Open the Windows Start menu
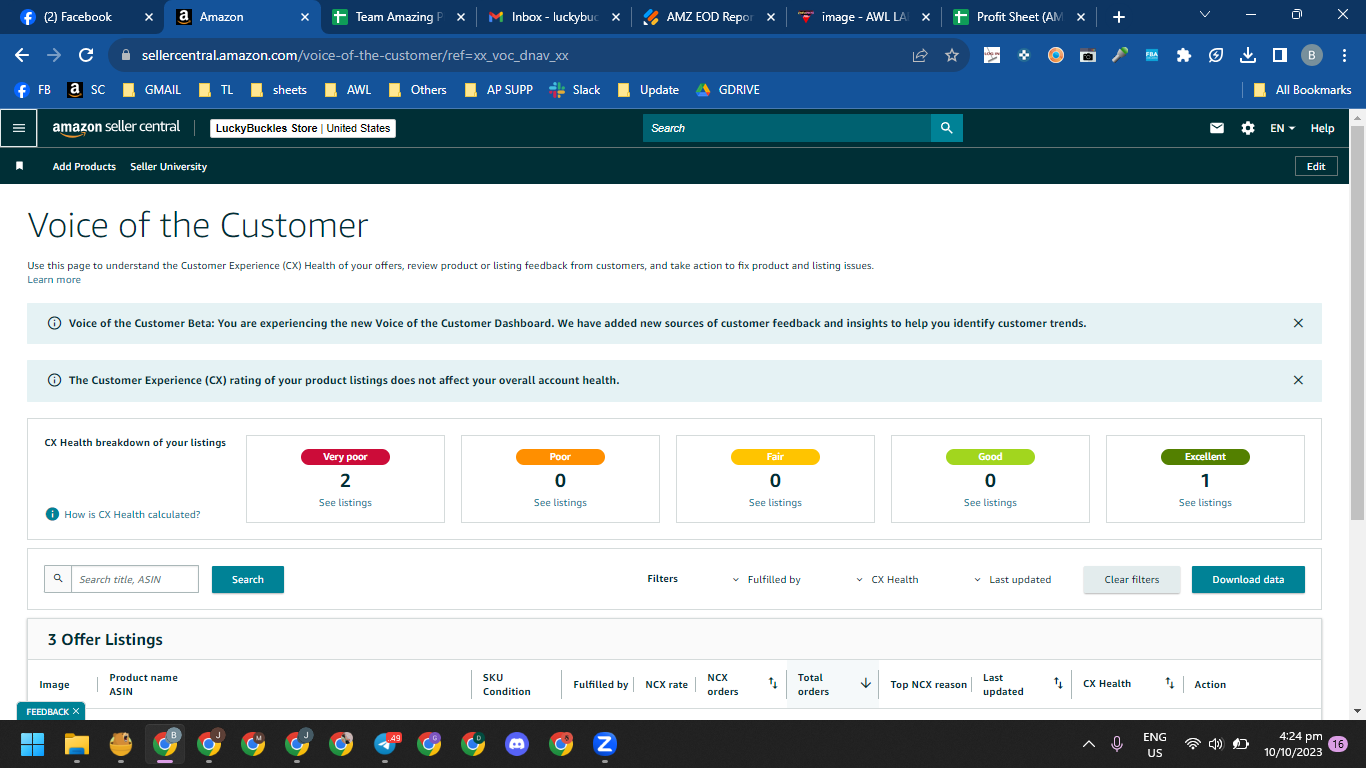Viewport: 1366px width, 768px height. 33,744
